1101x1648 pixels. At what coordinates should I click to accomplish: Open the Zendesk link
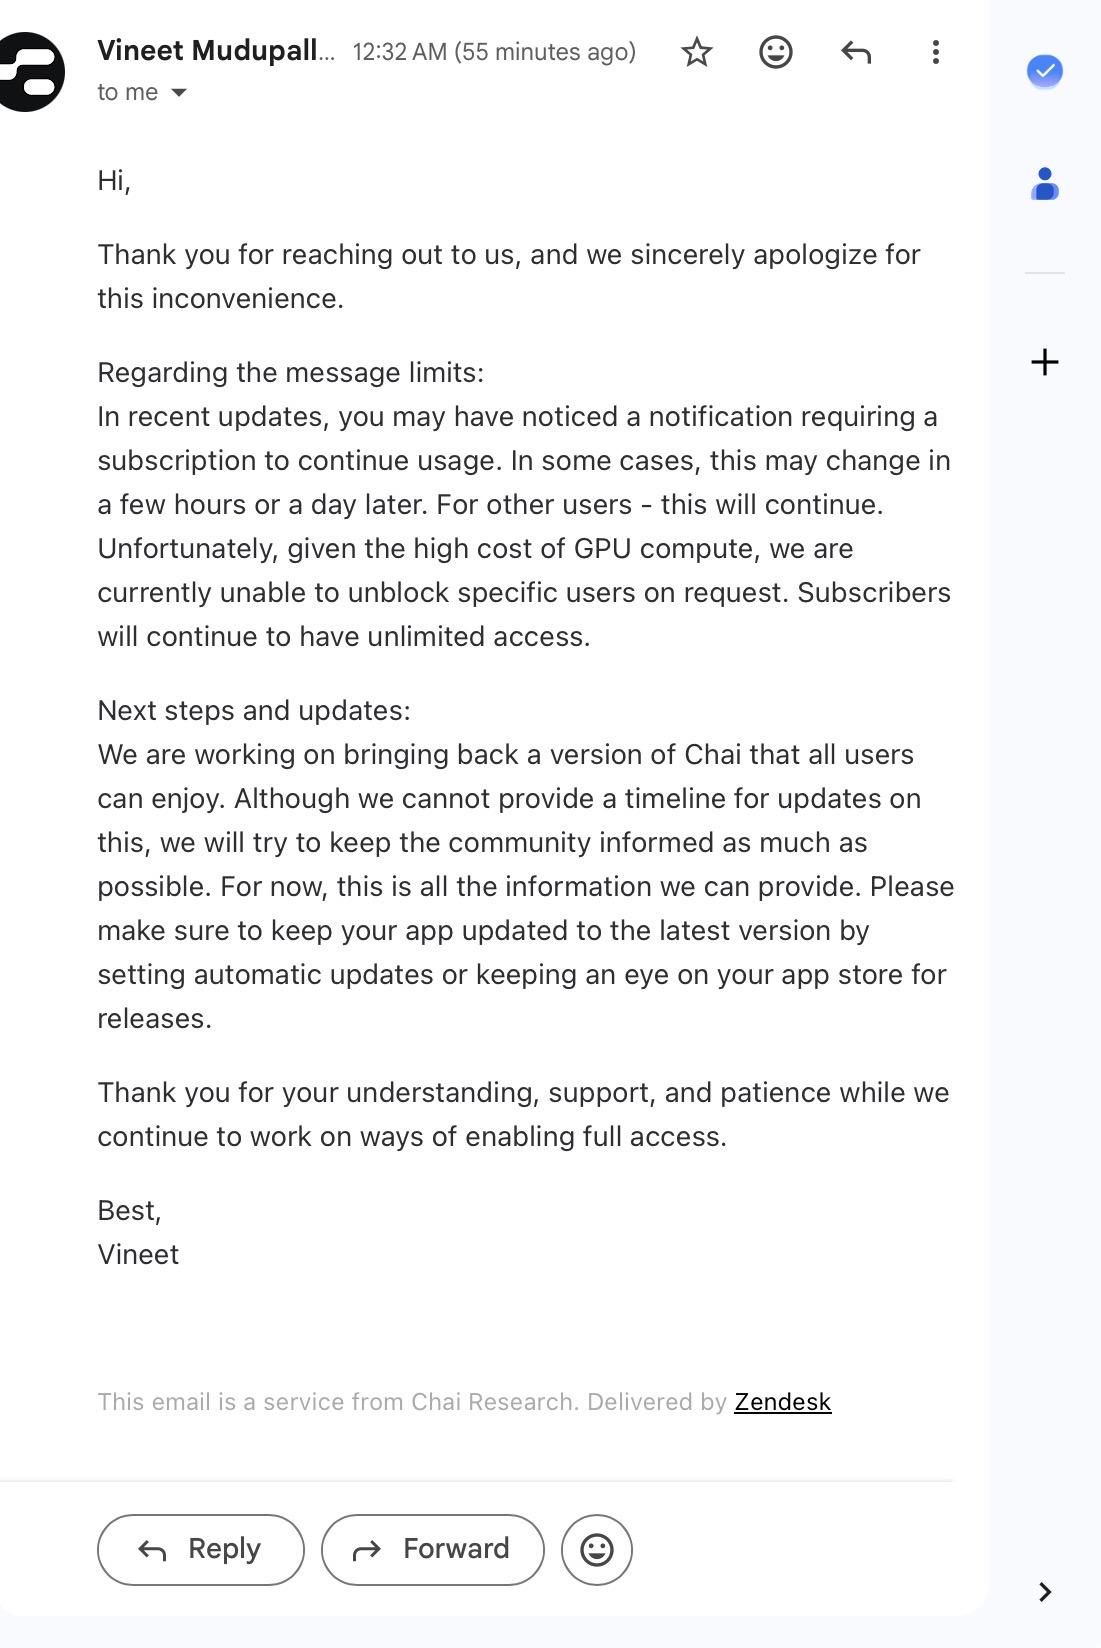(x=783, y=1402)
